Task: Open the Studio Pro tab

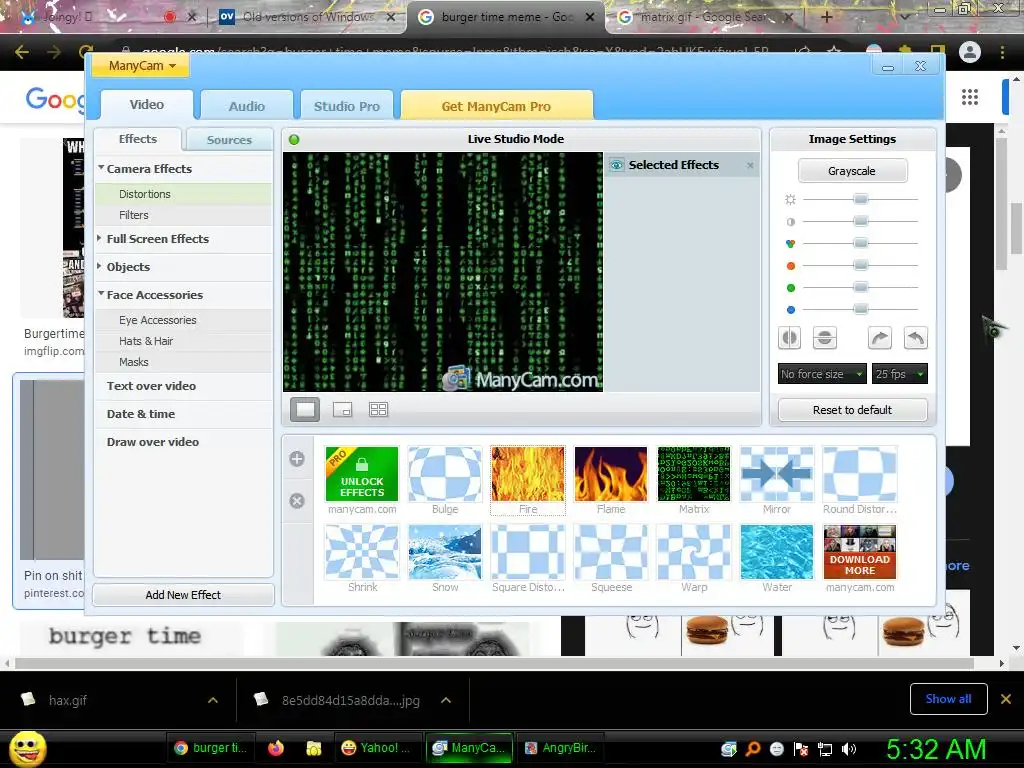Action: click(x=347, y=106)
